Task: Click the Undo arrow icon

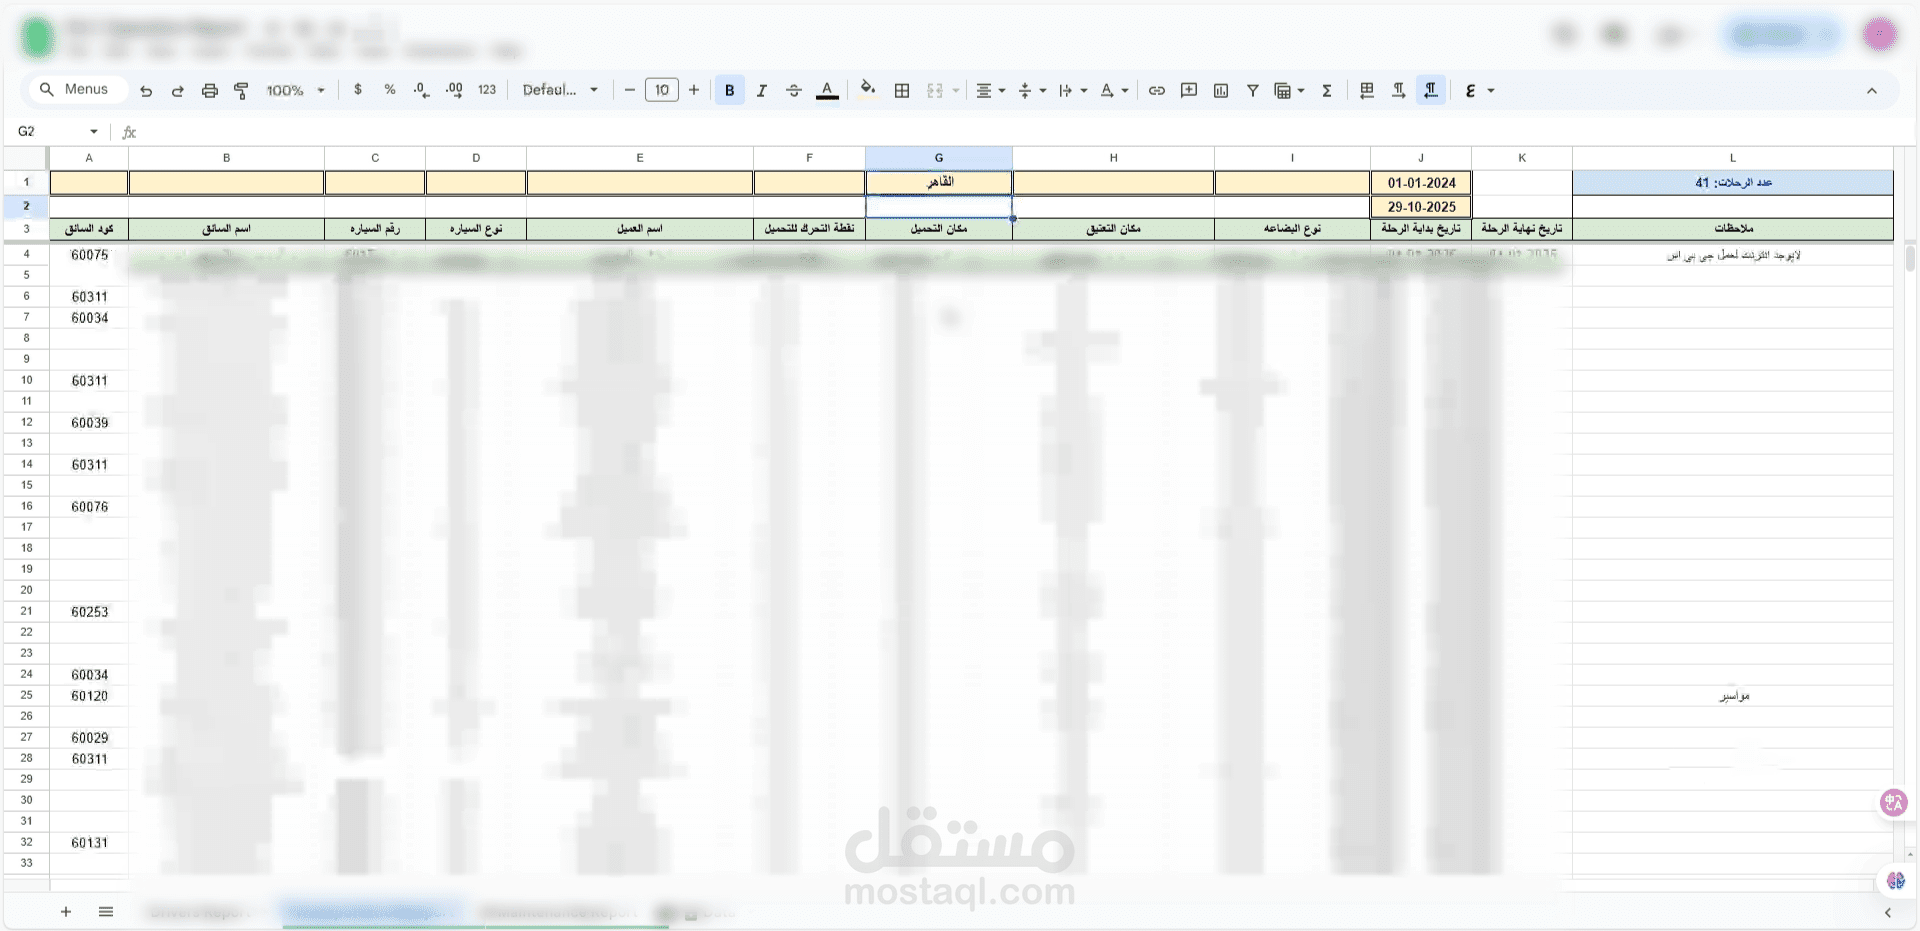Action: (146, 91)
